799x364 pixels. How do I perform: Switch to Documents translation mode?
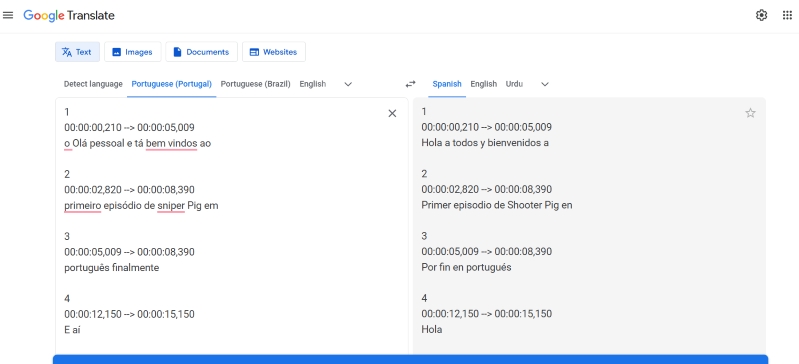[201, 52]
